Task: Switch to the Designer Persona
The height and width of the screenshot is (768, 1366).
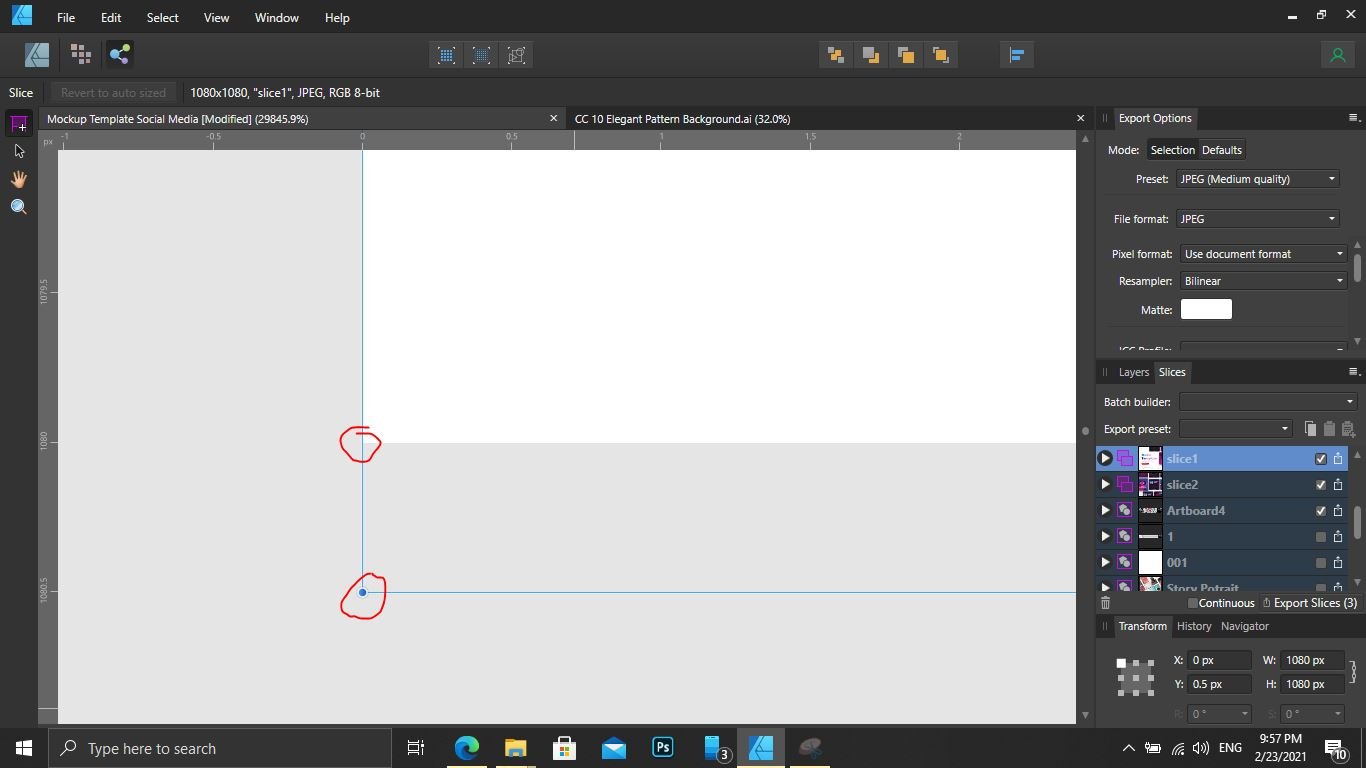Action: (37, 55)
